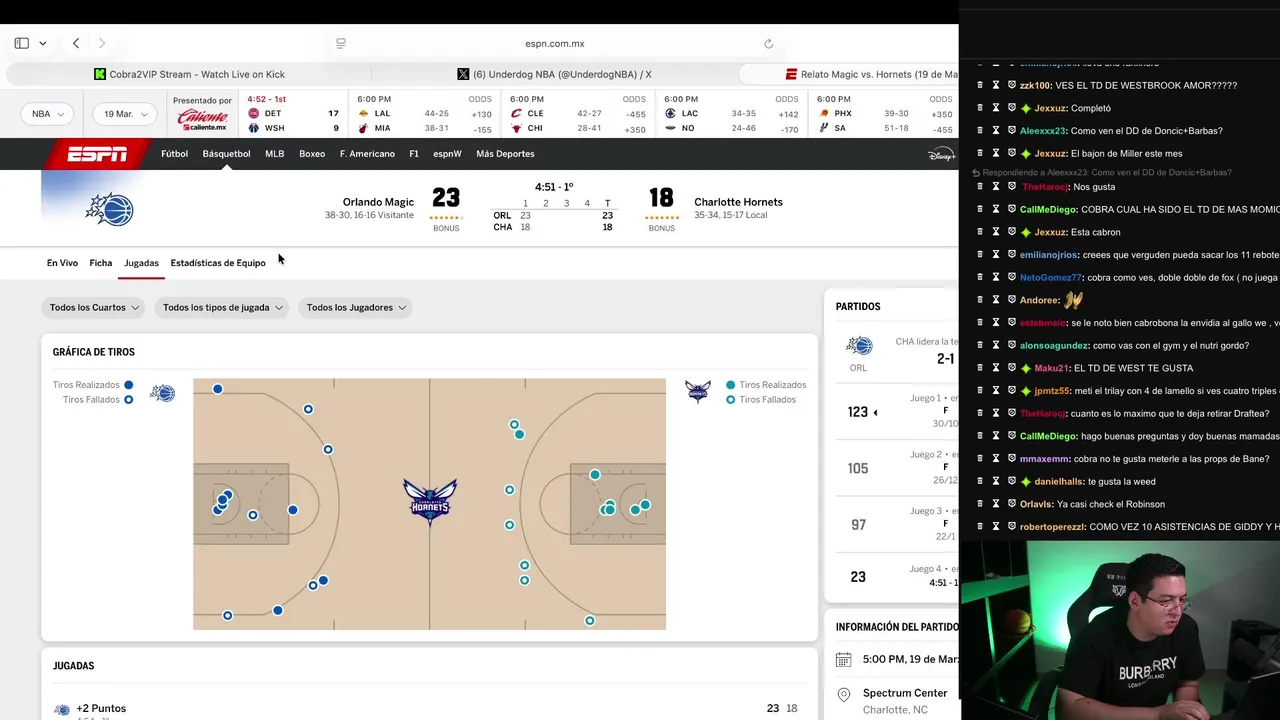Screen dimensions: 1280x720
Task: Delete NetoGomez77's message with trash icon
Action: pos(980,277)
